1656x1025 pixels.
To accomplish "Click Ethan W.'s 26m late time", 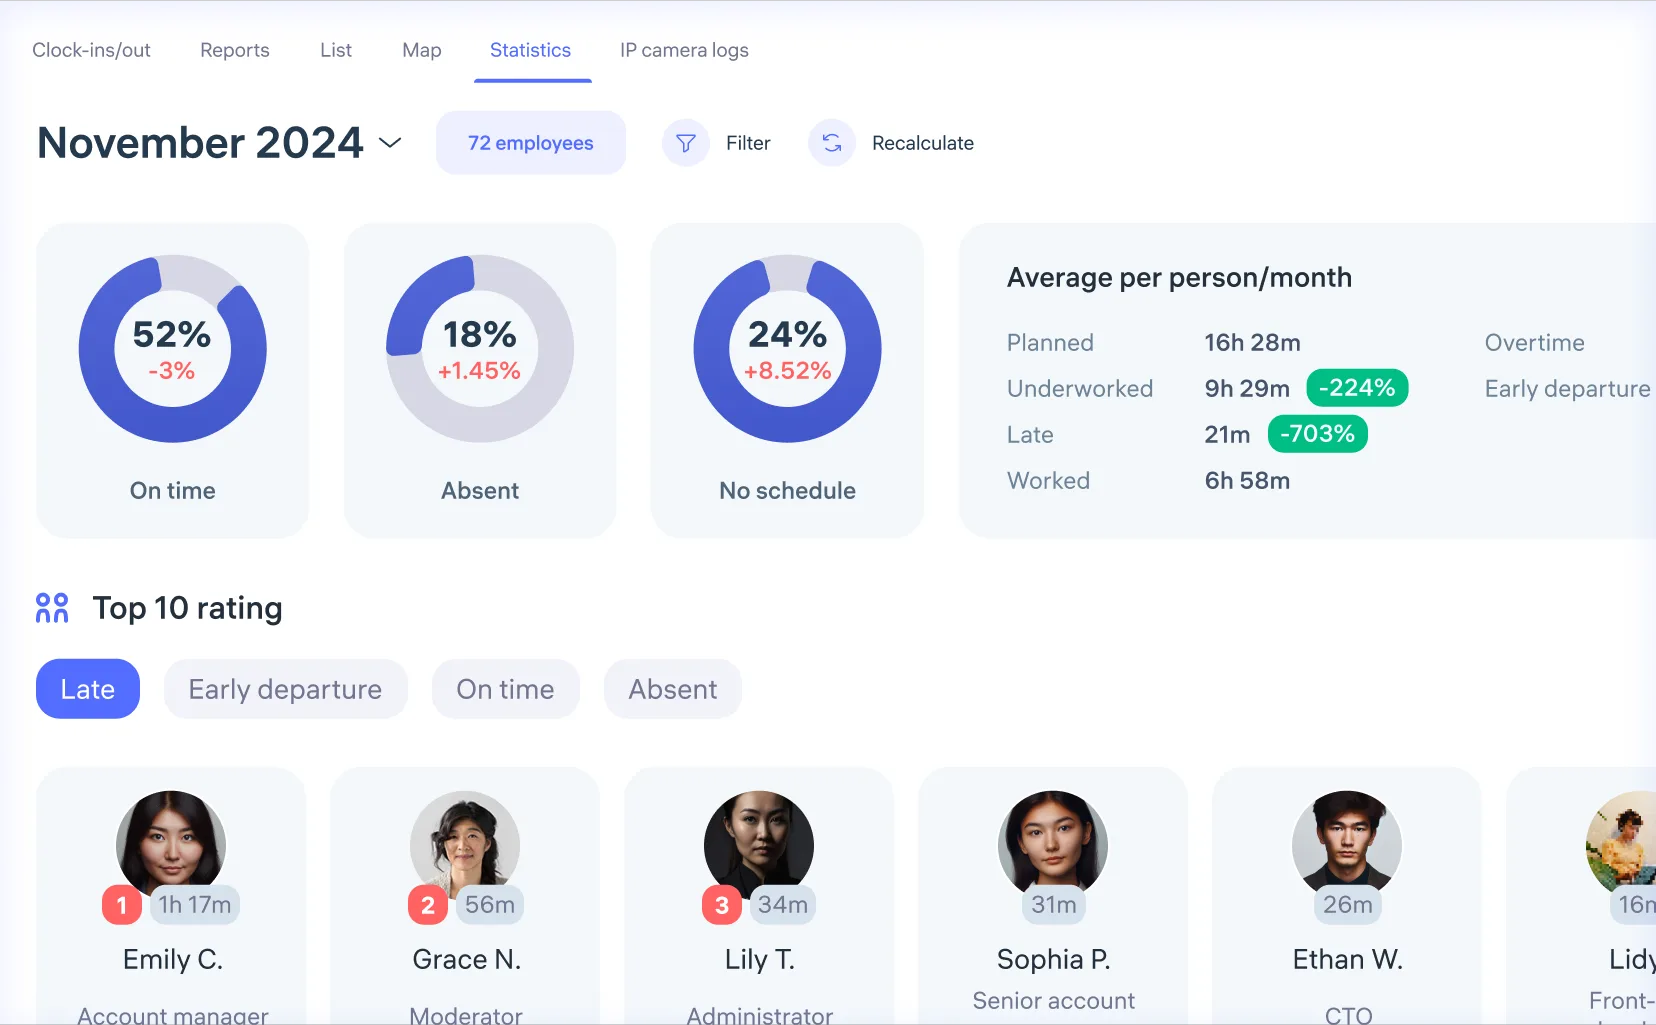I will (x=1348, y=905).
